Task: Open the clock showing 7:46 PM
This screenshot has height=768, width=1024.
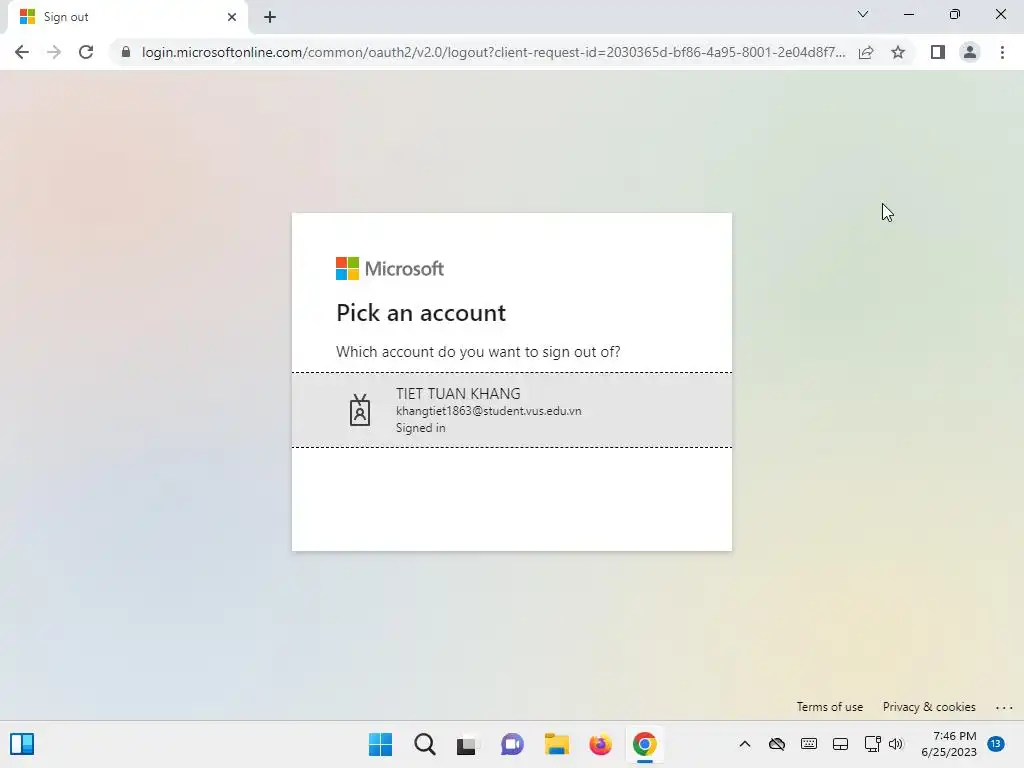Action: point(949,744)
